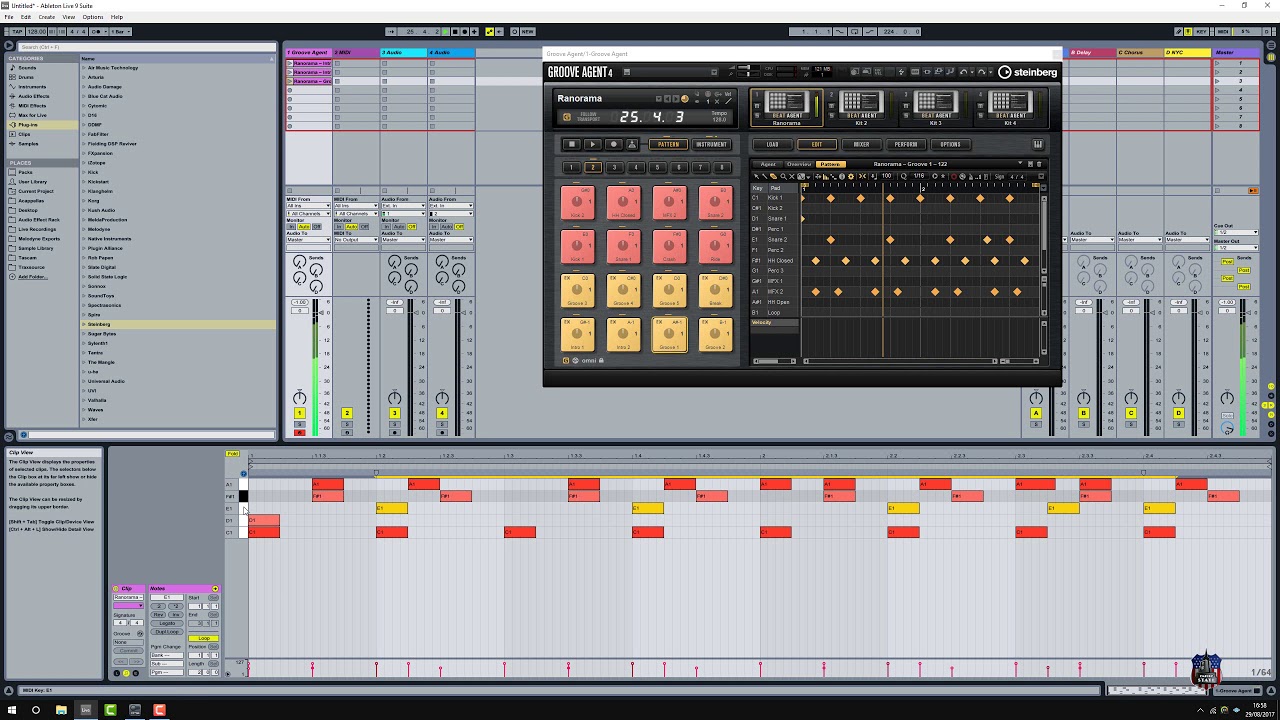Toggle track 2 MIDI activator button
The width and height of the screenshot is (1280, 720).
click(346, 413)
